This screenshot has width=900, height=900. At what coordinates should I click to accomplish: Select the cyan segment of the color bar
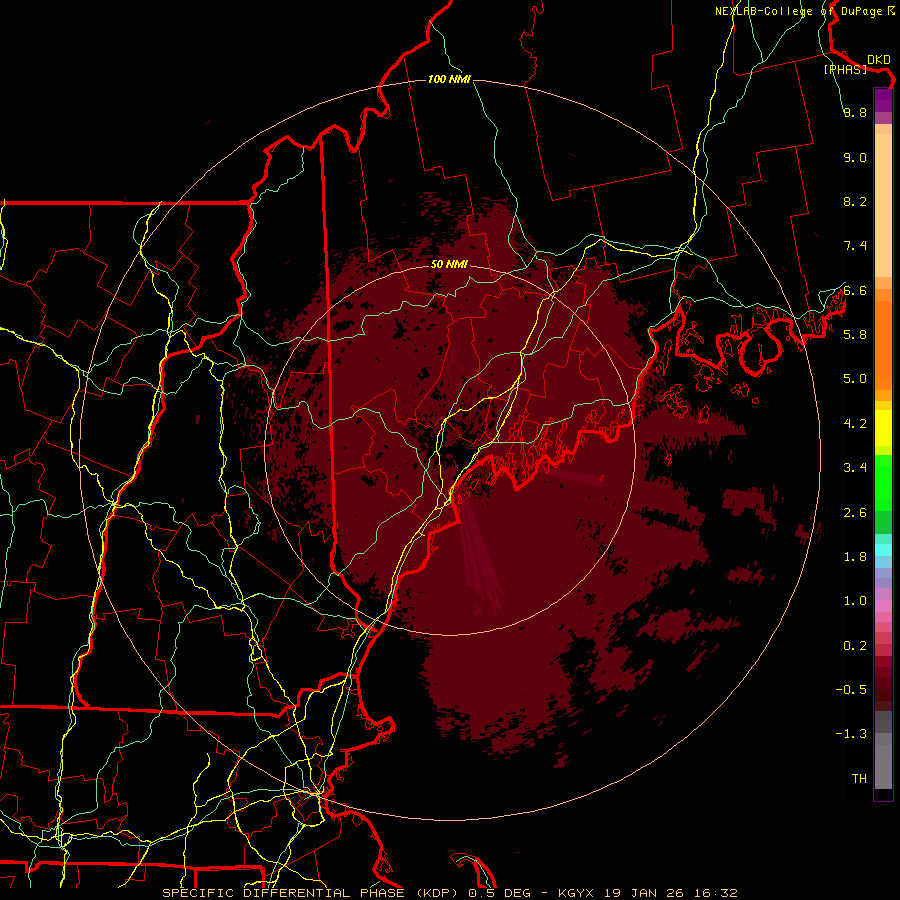(x=883, y=549)
